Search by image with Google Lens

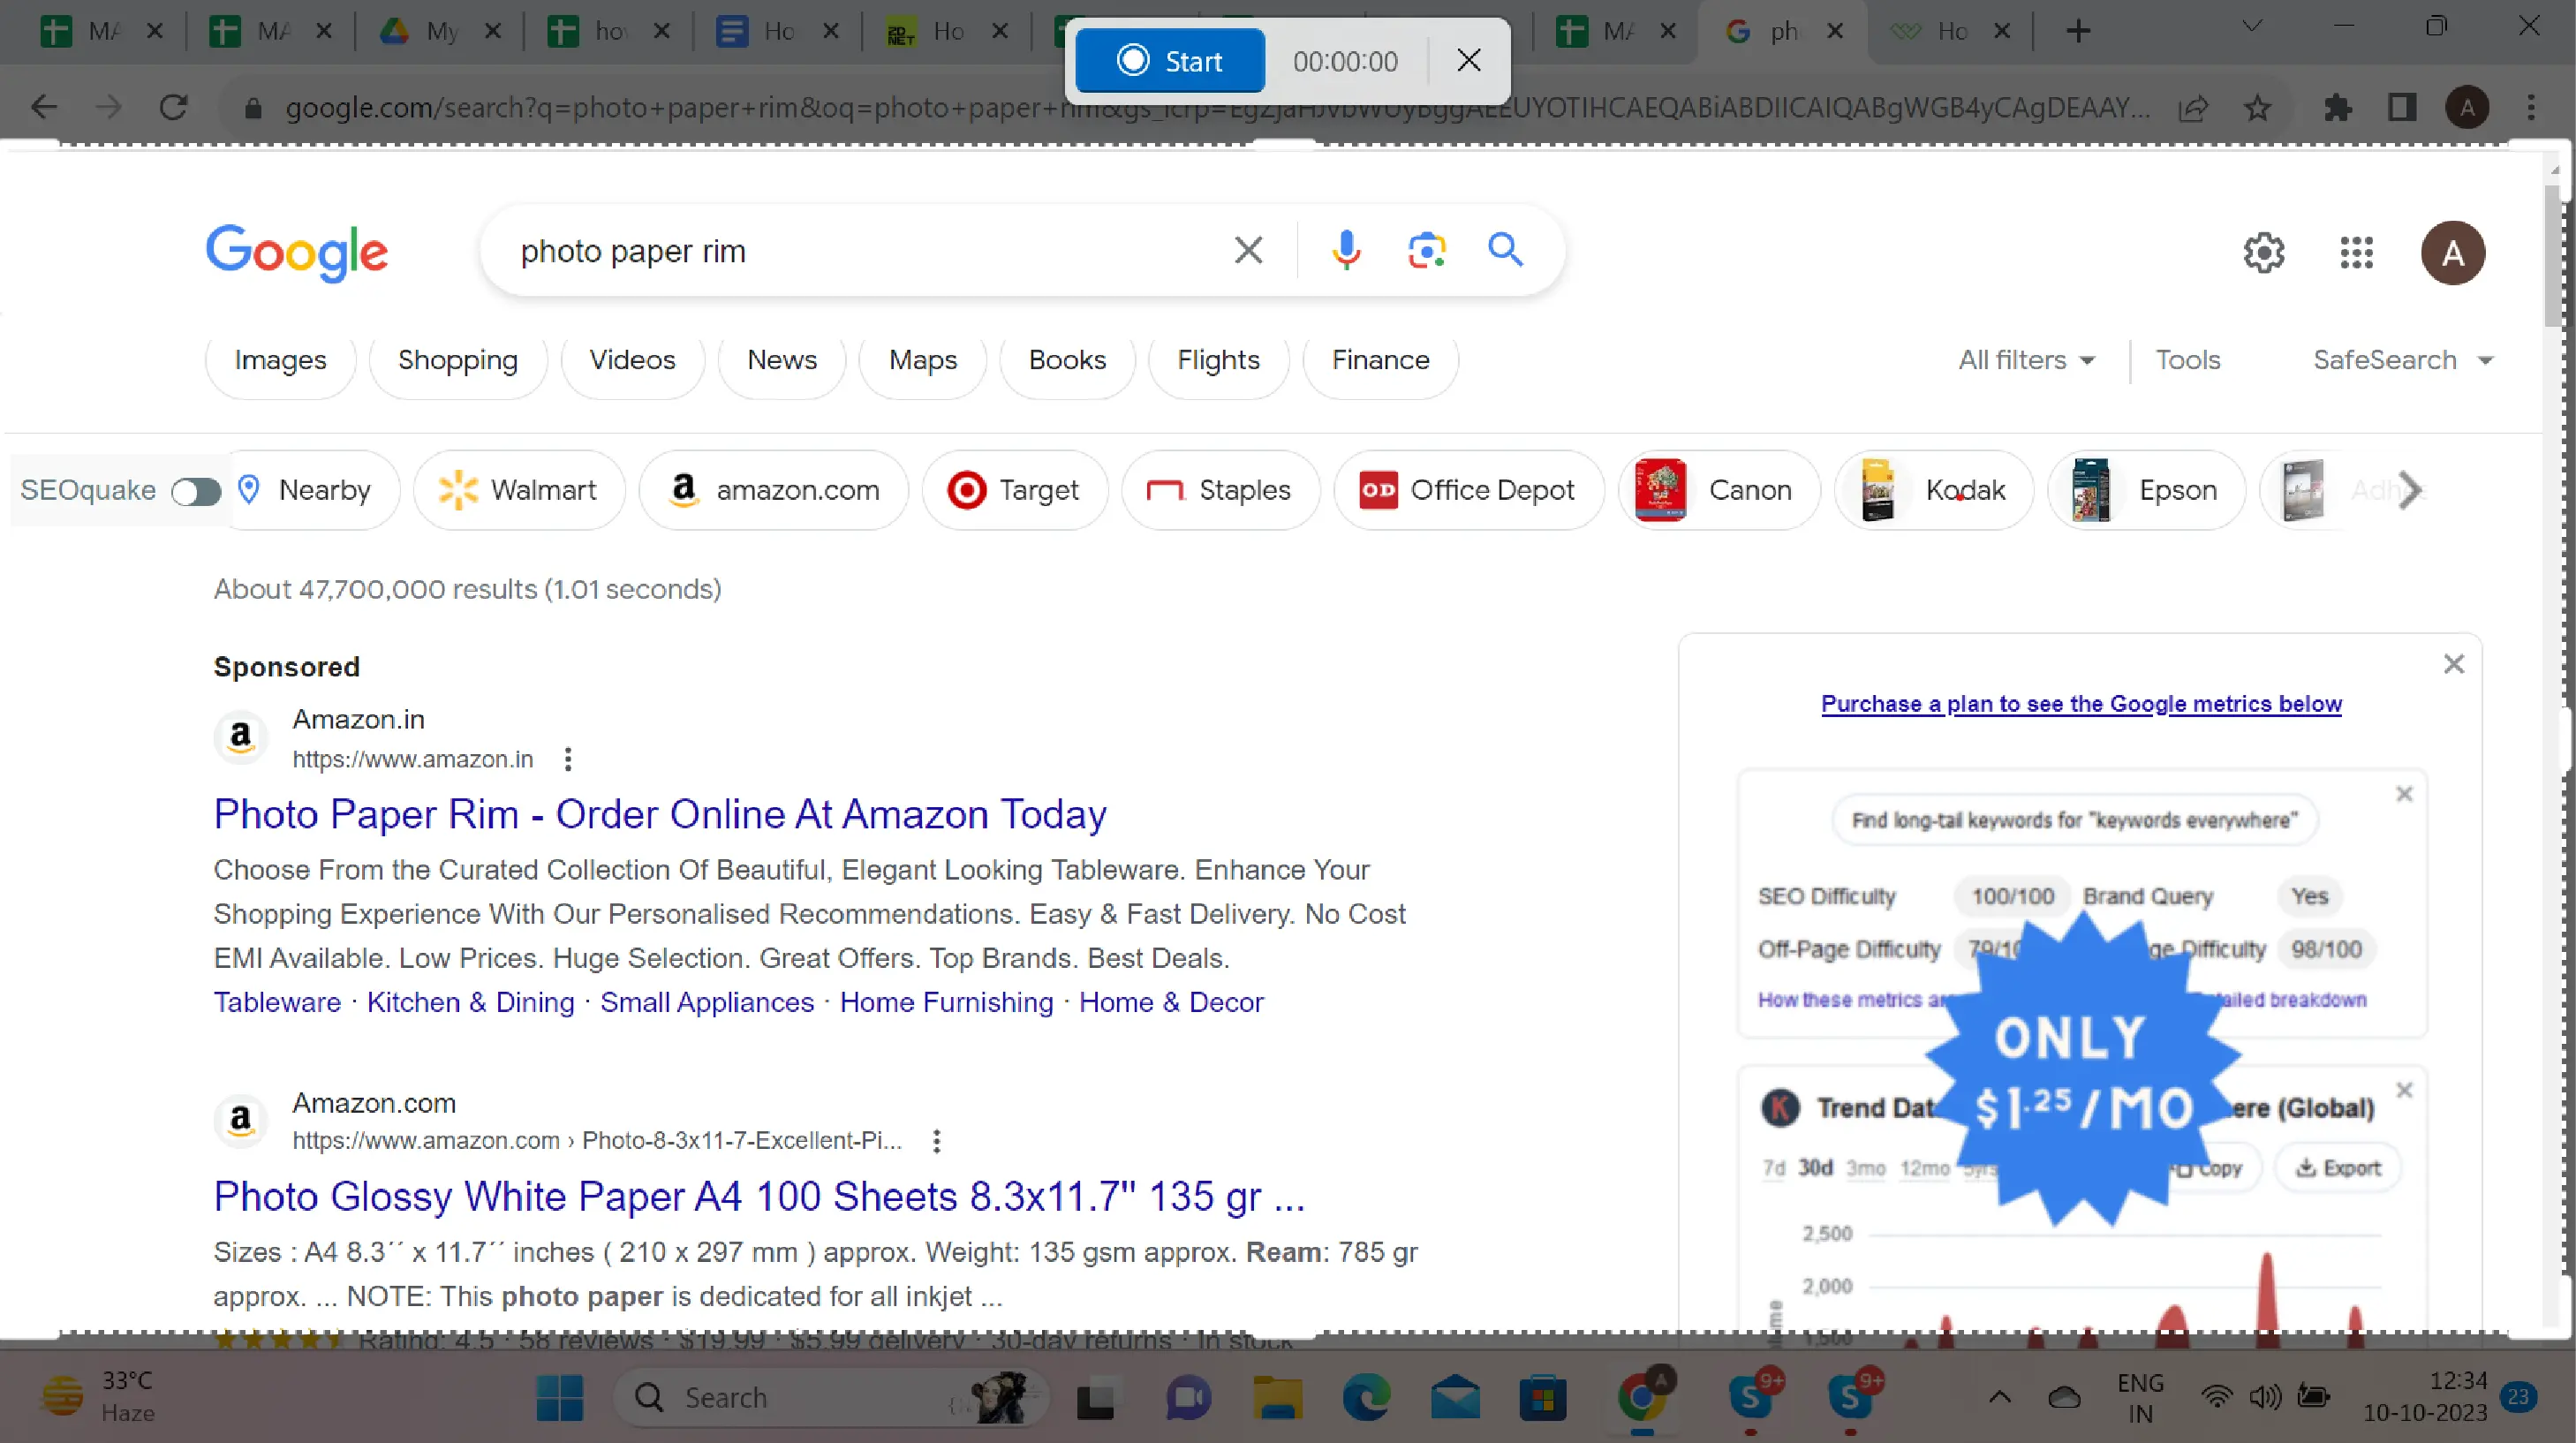click(x=1426, y=250)
